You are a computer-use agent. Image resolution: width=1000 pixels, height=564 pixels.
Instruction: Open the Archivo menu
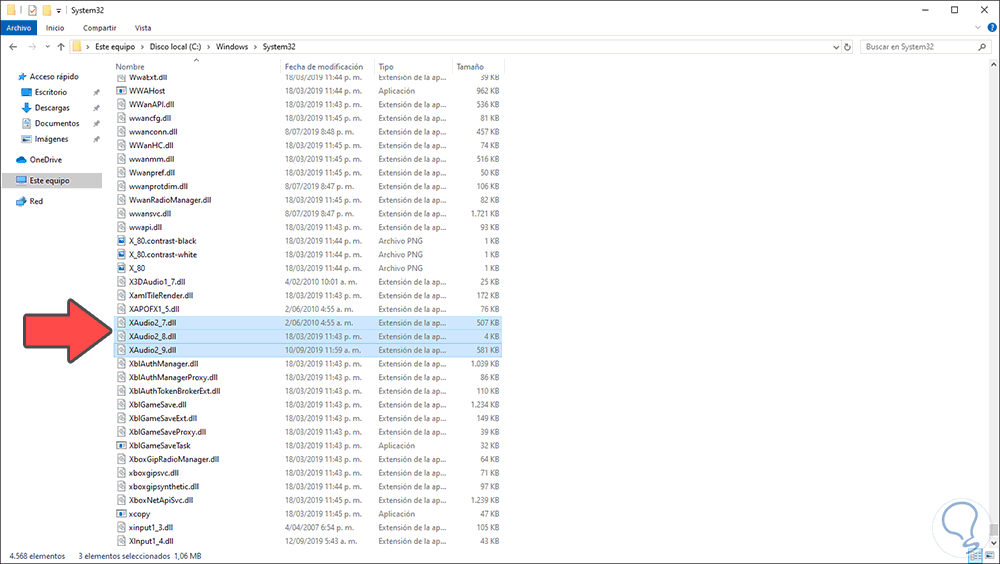[x=18, y=28]
